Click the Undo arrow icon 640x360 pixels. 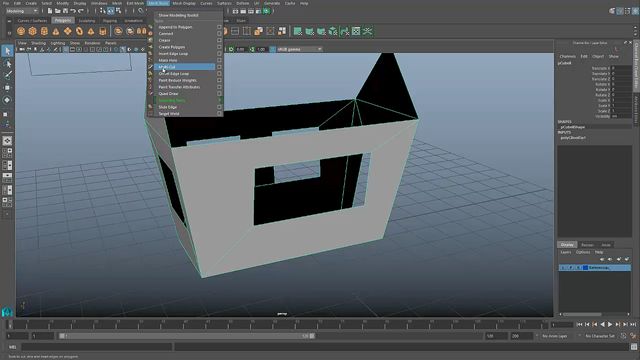tap(73, 11)
